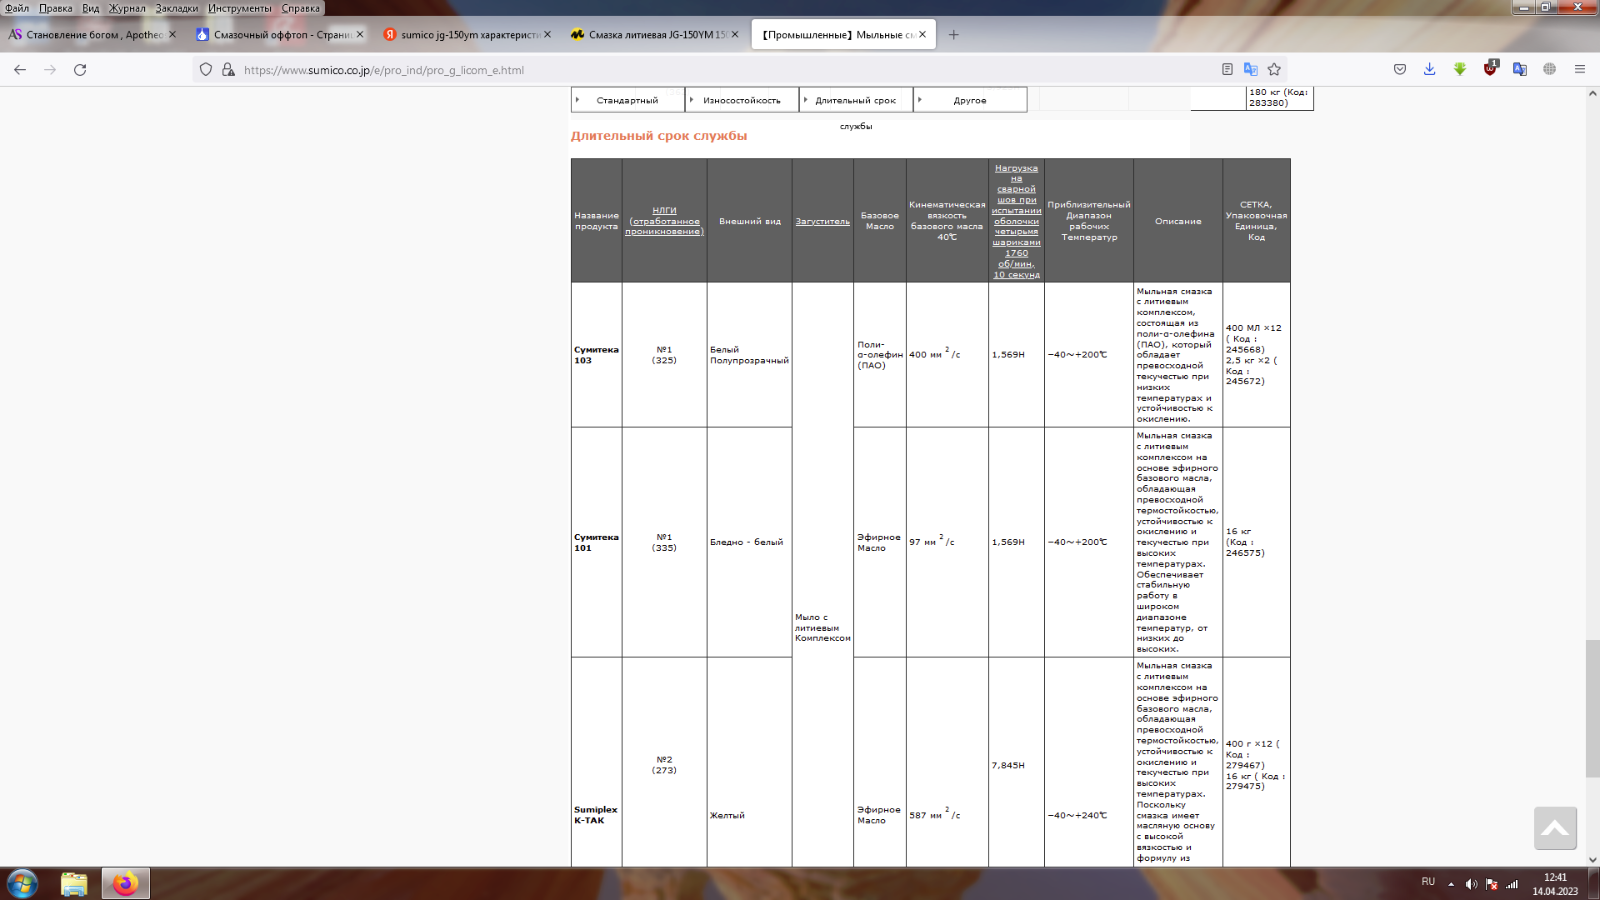
Task: Close the 'sumico jg-150ym' tab
Action: tap(547, 35)
